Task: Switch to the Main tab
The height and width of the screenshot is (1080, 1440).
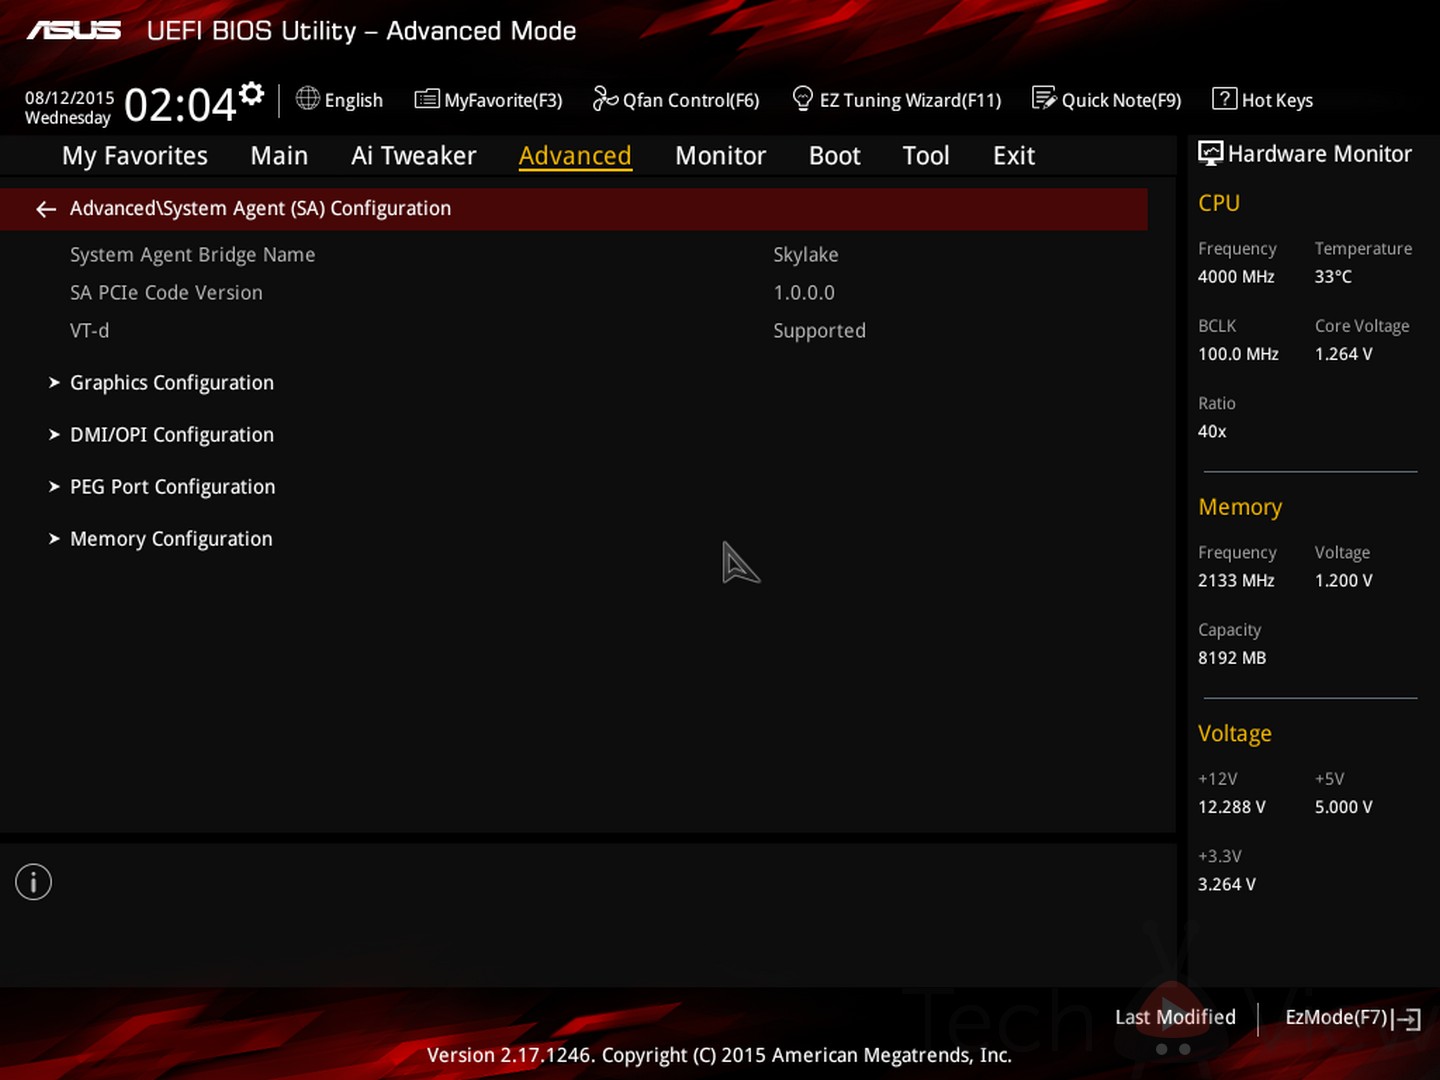Action: click(279, 156)
